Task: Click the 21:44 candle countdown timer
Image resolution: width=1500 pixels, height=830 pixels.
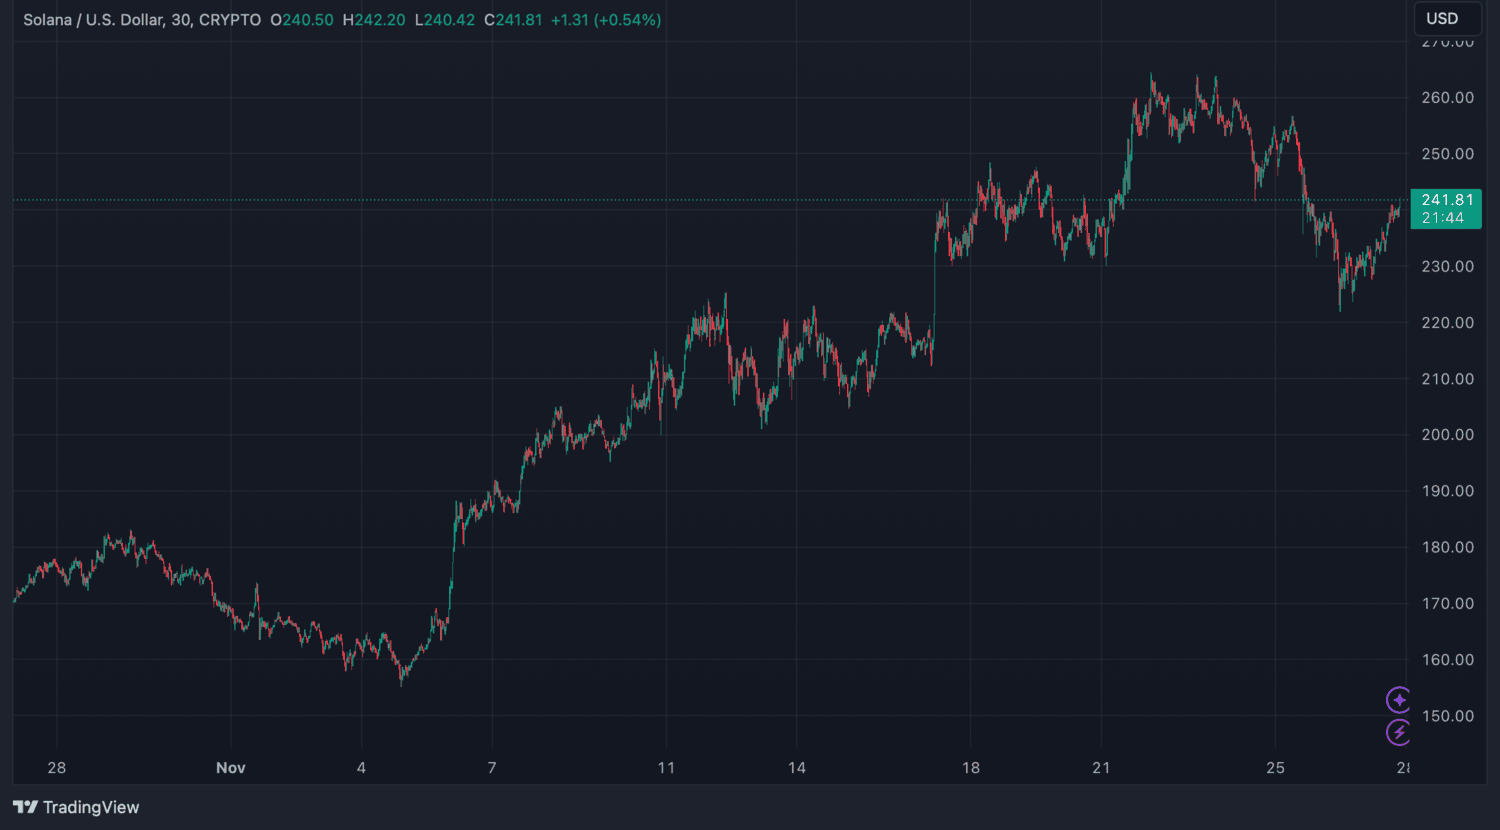Action: pyautogui.click(x=1442, y=218)
